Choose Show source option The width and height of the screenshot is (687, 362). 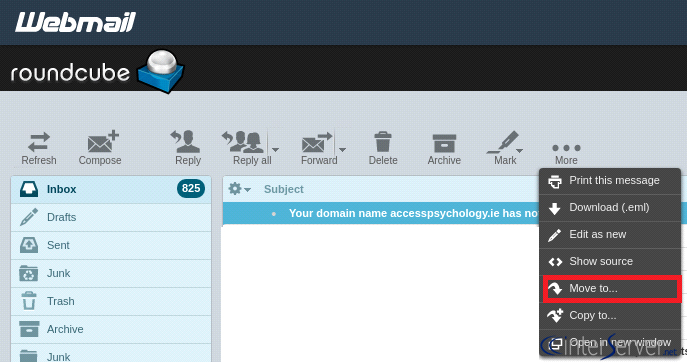coord(610,262)
